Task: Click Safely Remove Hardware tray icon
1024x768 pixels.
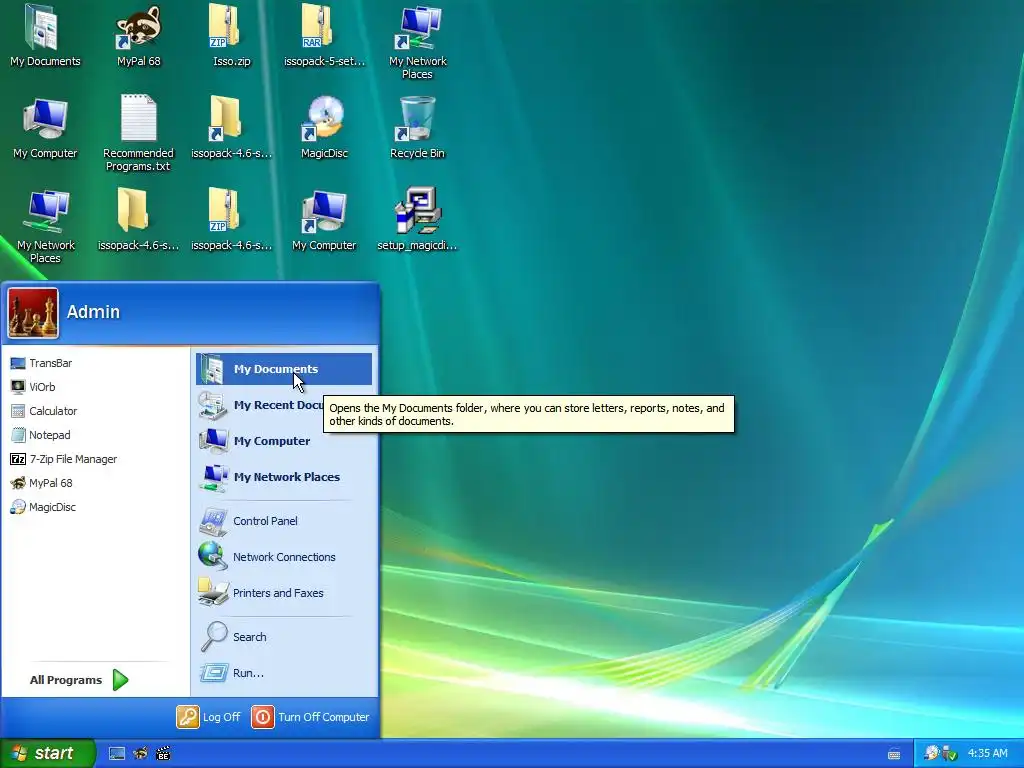Action: point(949,754)
